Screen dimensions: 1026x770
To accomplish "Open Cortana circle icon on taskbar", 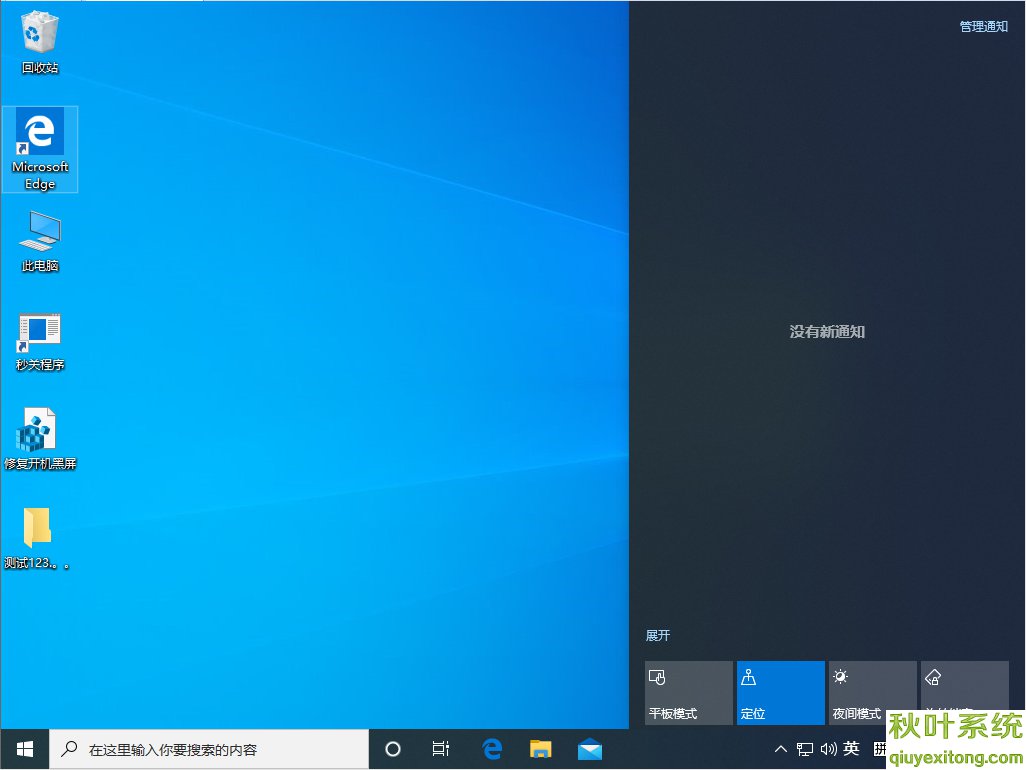I will pyautogui.click(x=393, y=749).
